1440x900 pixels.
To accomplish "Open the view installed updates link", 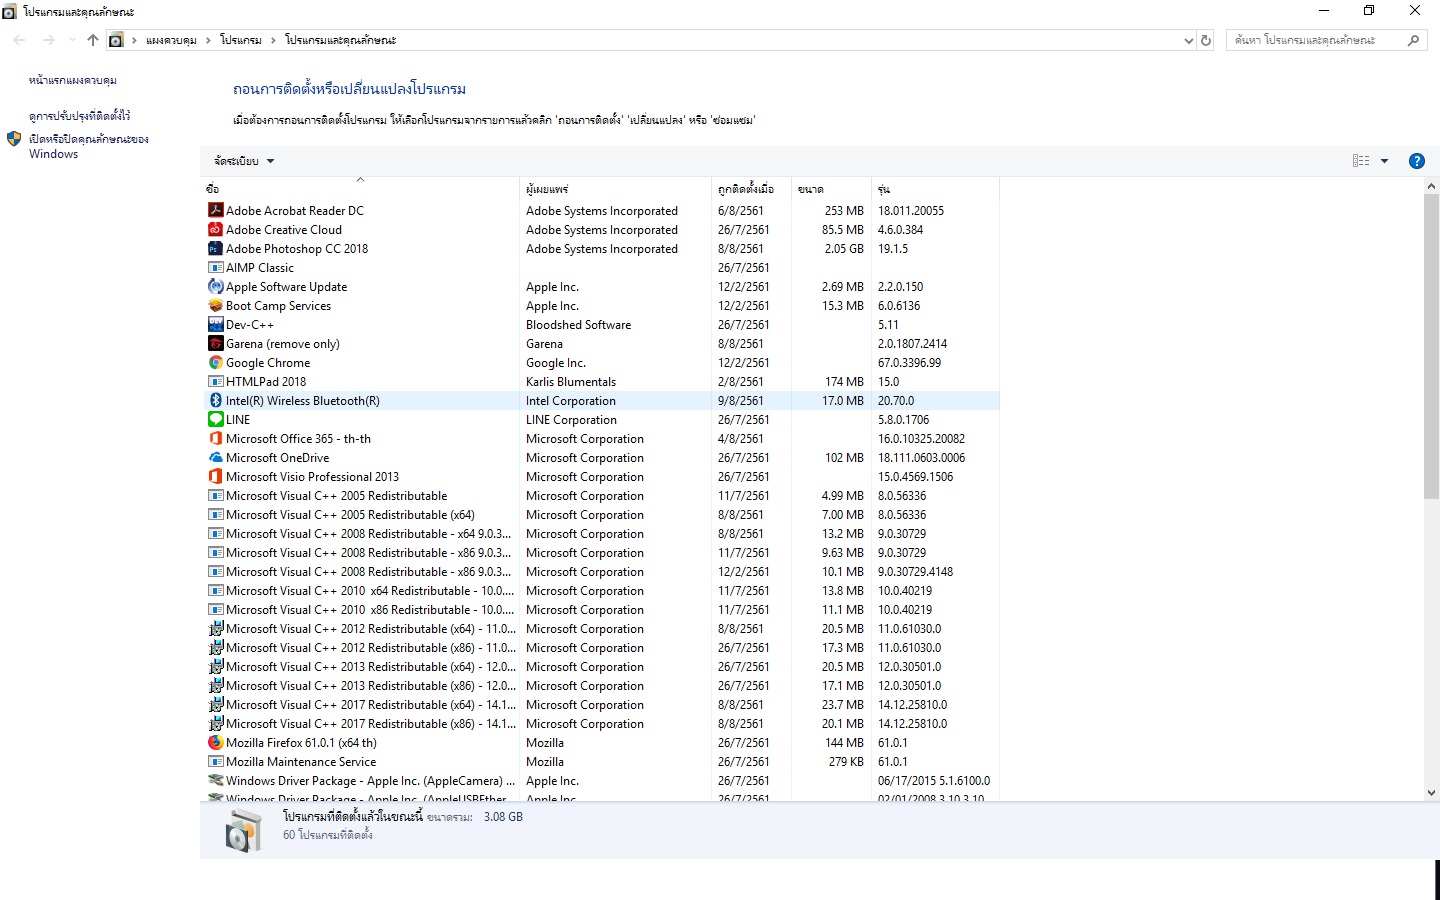I will click(x=80, y=116).
